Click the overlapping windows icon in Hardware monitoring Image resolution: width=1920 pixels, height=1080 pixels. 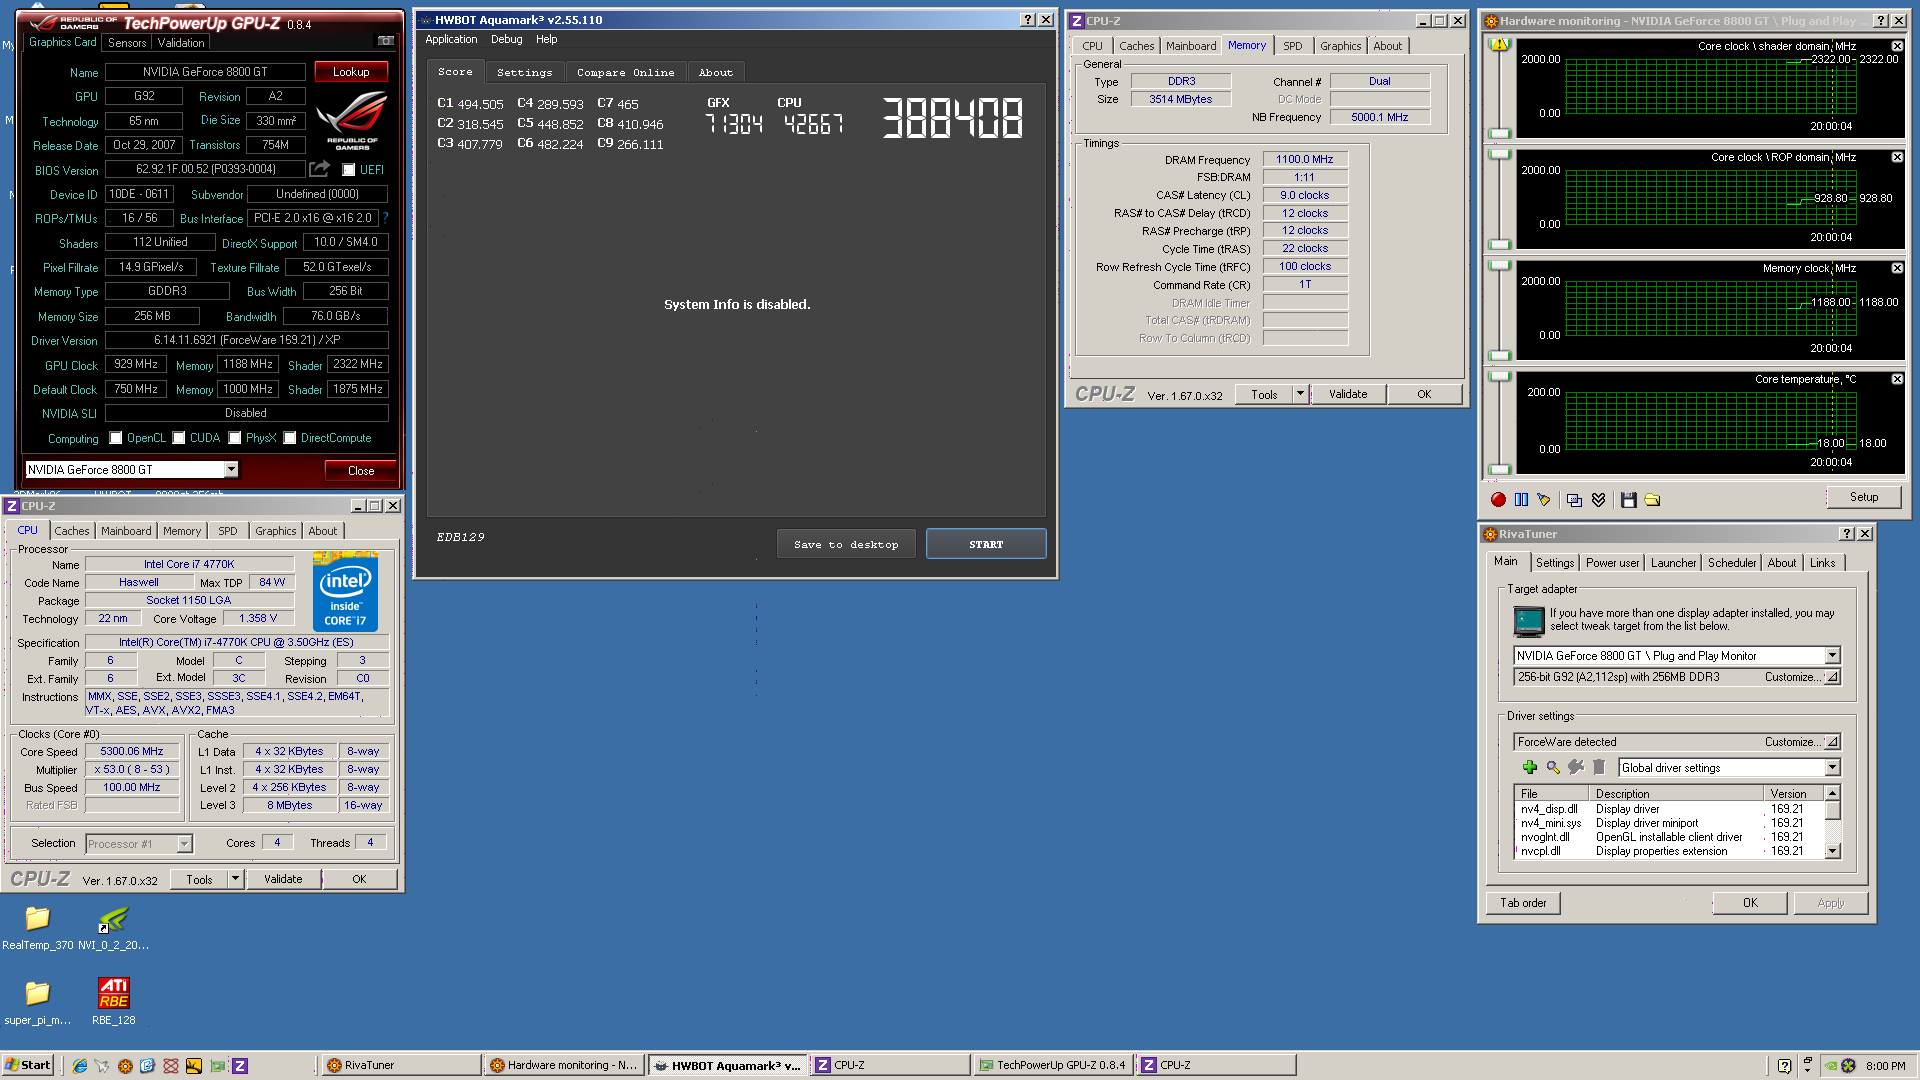pos(1575,500)
